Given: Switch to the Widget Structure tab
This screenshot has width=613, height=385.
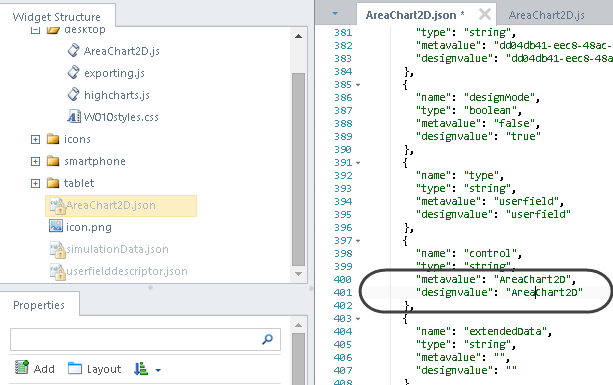Looking at the screenshot, I should (x=57, y=17).
